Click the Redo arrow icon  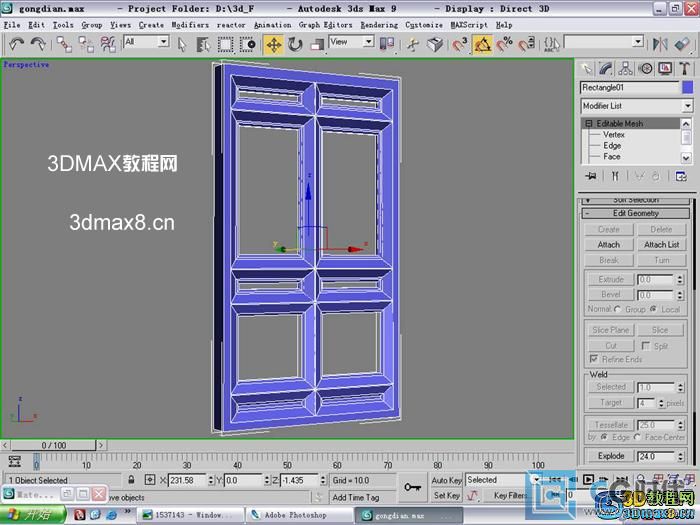38,44
